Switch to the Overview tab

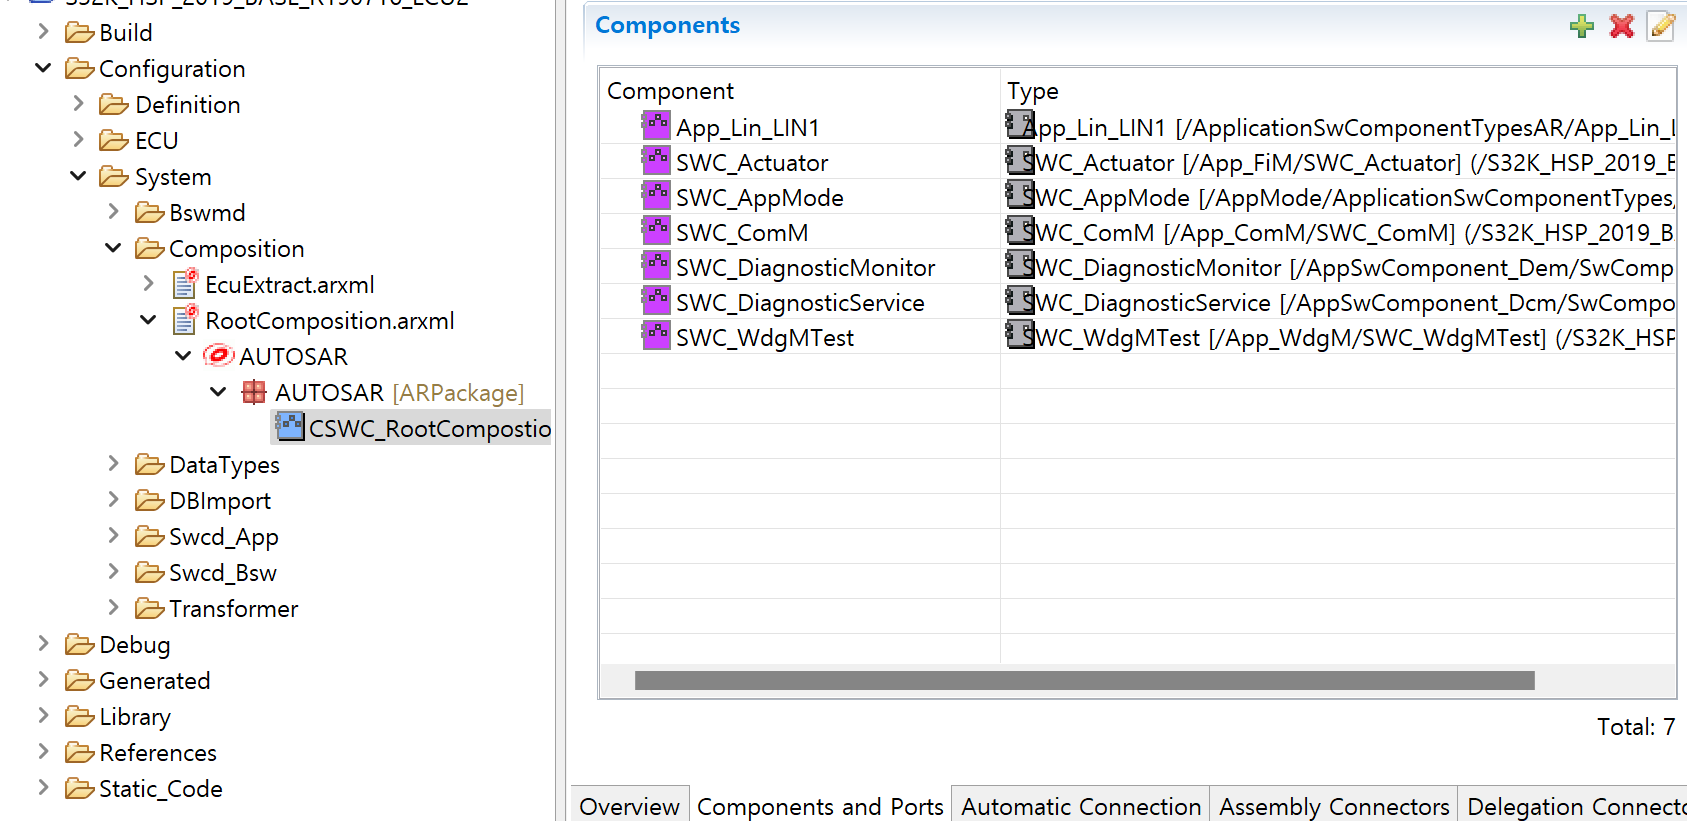pyautogui.click(x=629, y=805)
